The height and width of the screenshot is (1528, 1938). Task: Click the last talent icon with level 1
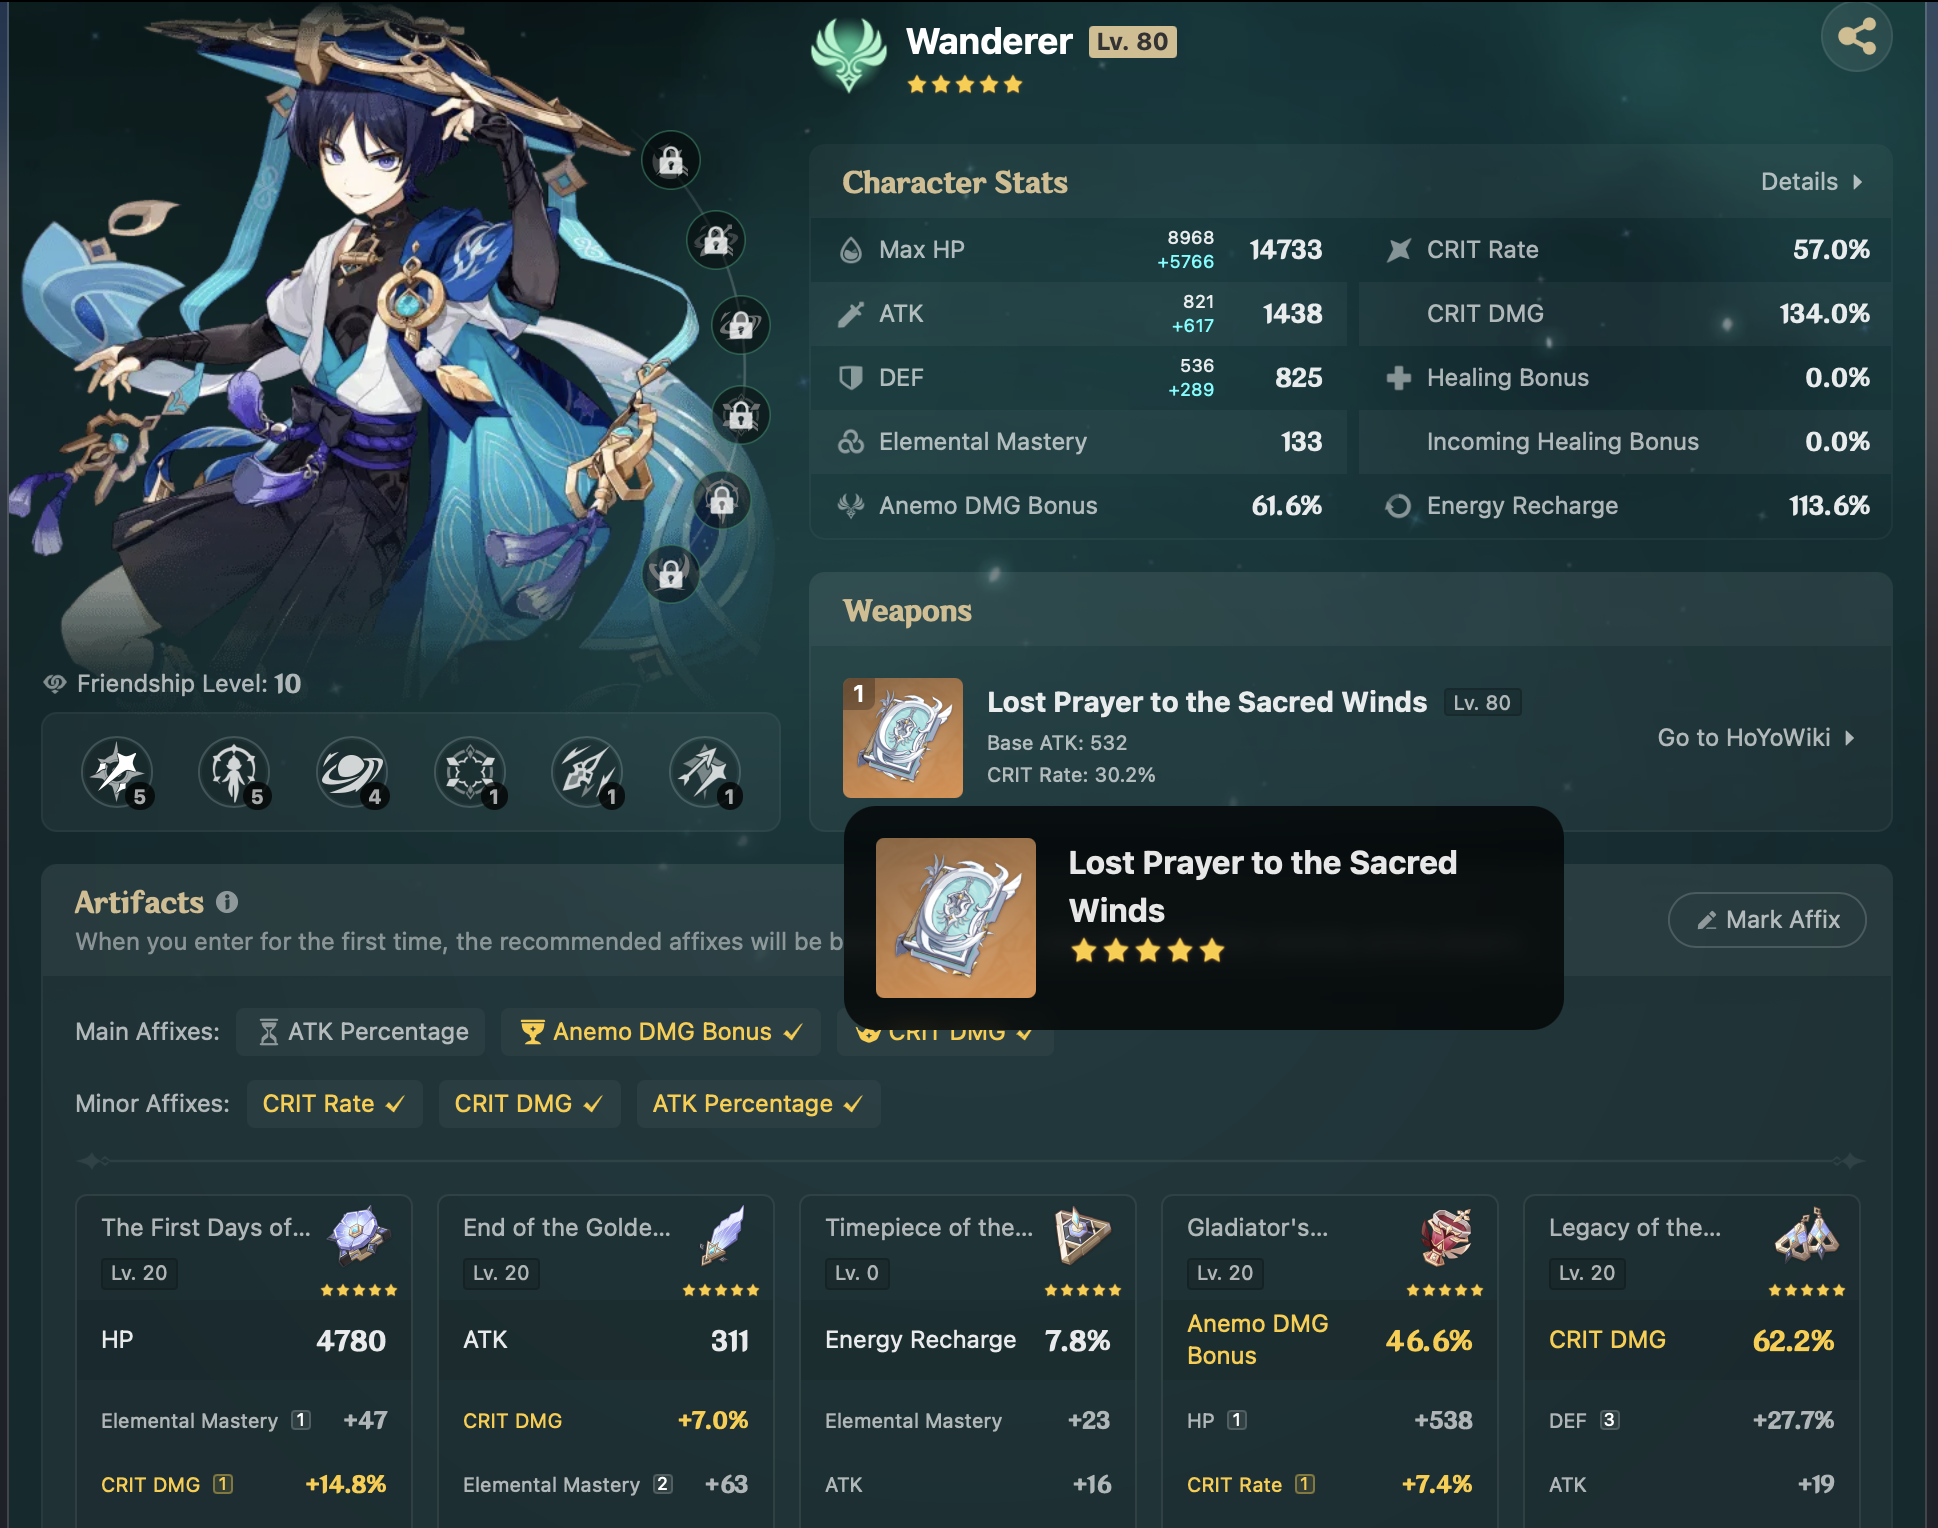point(706,772)
